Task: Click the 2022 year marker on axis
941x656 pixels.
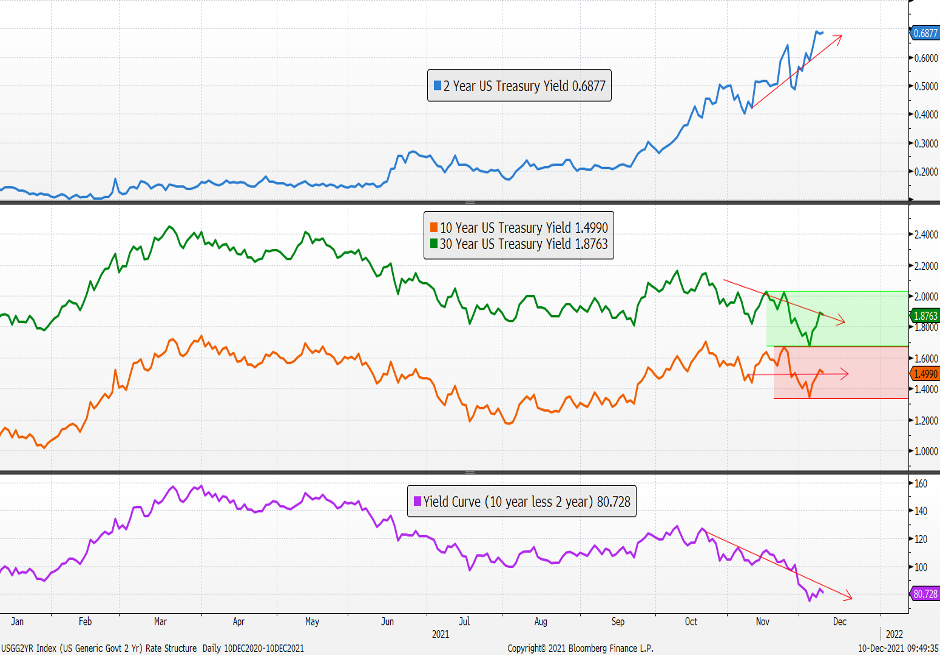Action: point(893,633)
